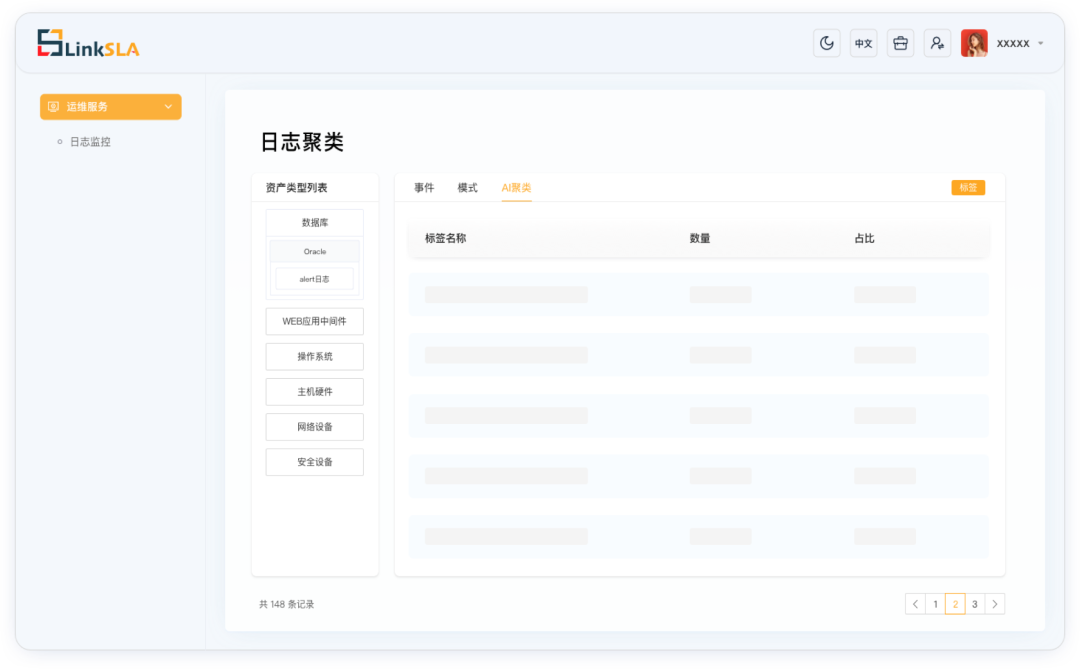Select 操作系统 asset type
Screen dimensions: 1080x669
click(315, 356)
